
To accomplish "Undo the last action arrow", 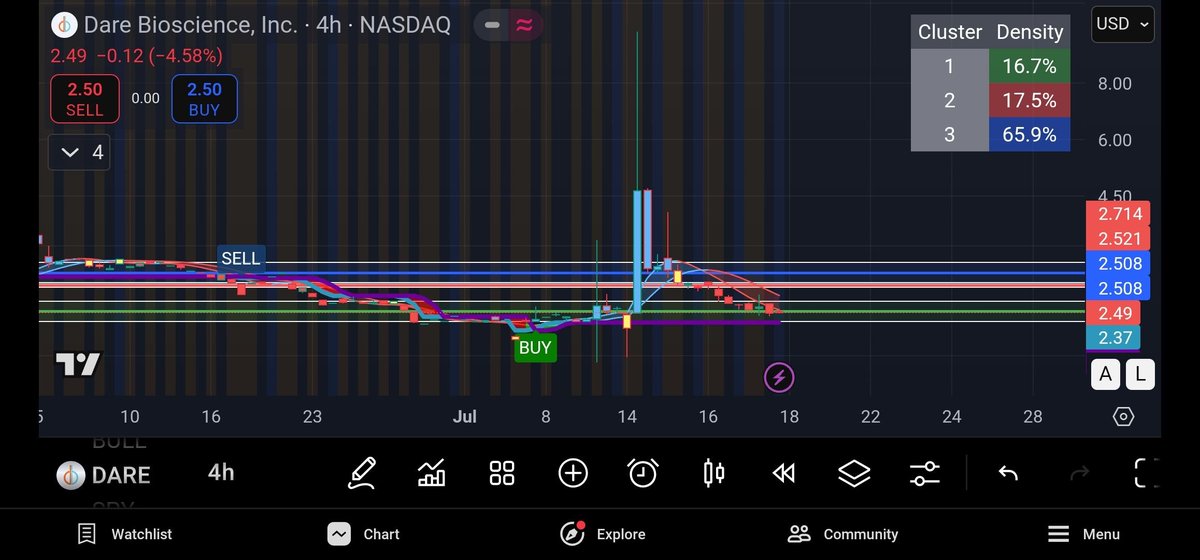I will pyautogui.click(x=1008, y=473).
